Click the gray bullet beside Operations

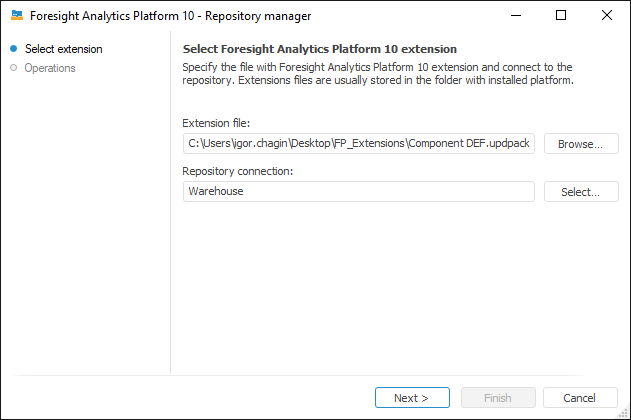(x=13, y=68)
